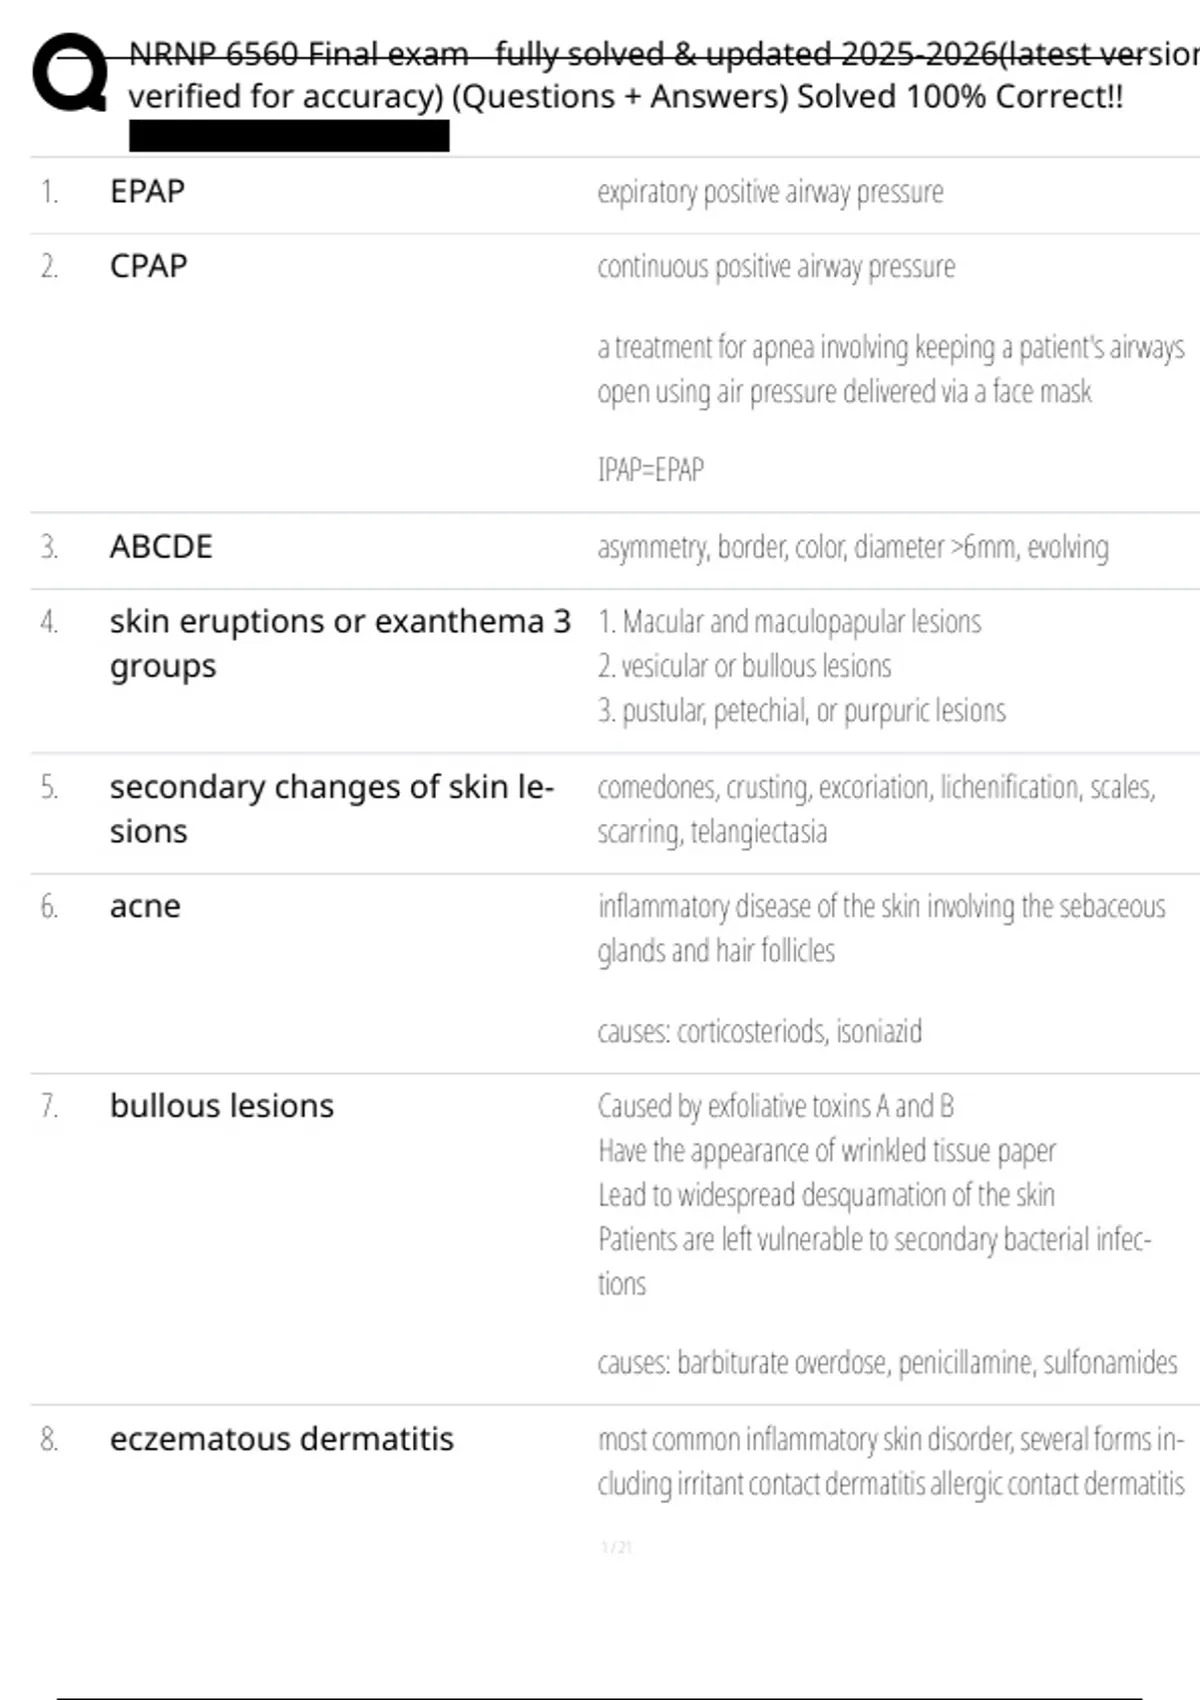Click the asymmetry, border, color definition

[x=853, y=548]
